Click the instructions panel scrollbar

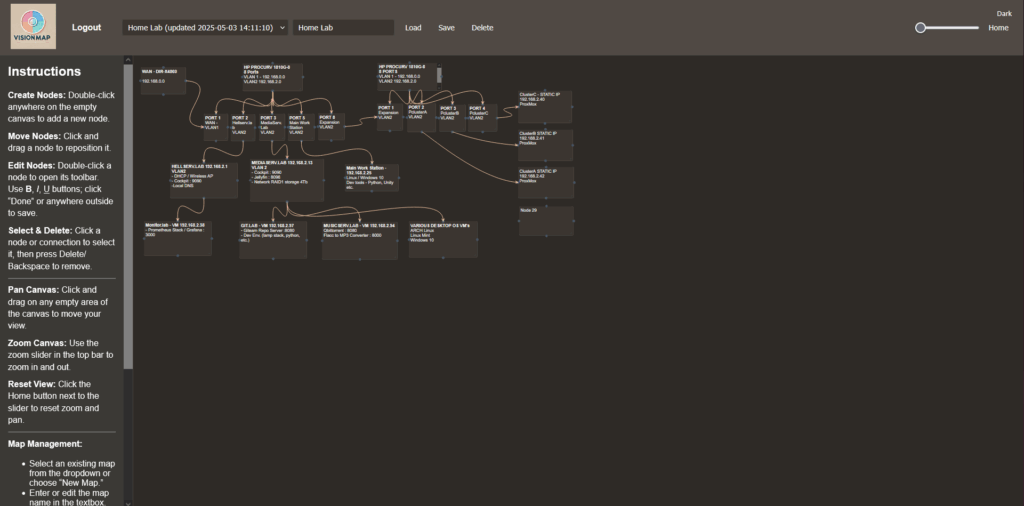pyautogui.click(x=128, y=215)
